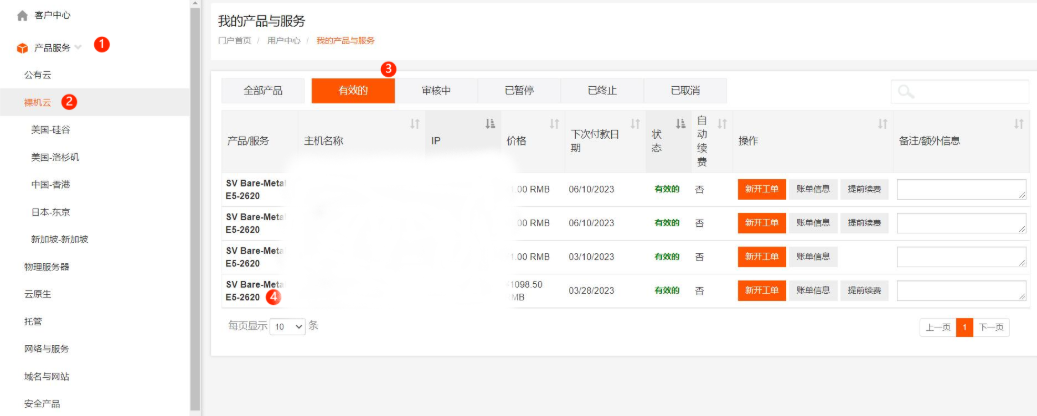Open 账单信息 in the 03/10/2023 row
The width and height of the screenshot is (1037, 416).
(813, 257)
